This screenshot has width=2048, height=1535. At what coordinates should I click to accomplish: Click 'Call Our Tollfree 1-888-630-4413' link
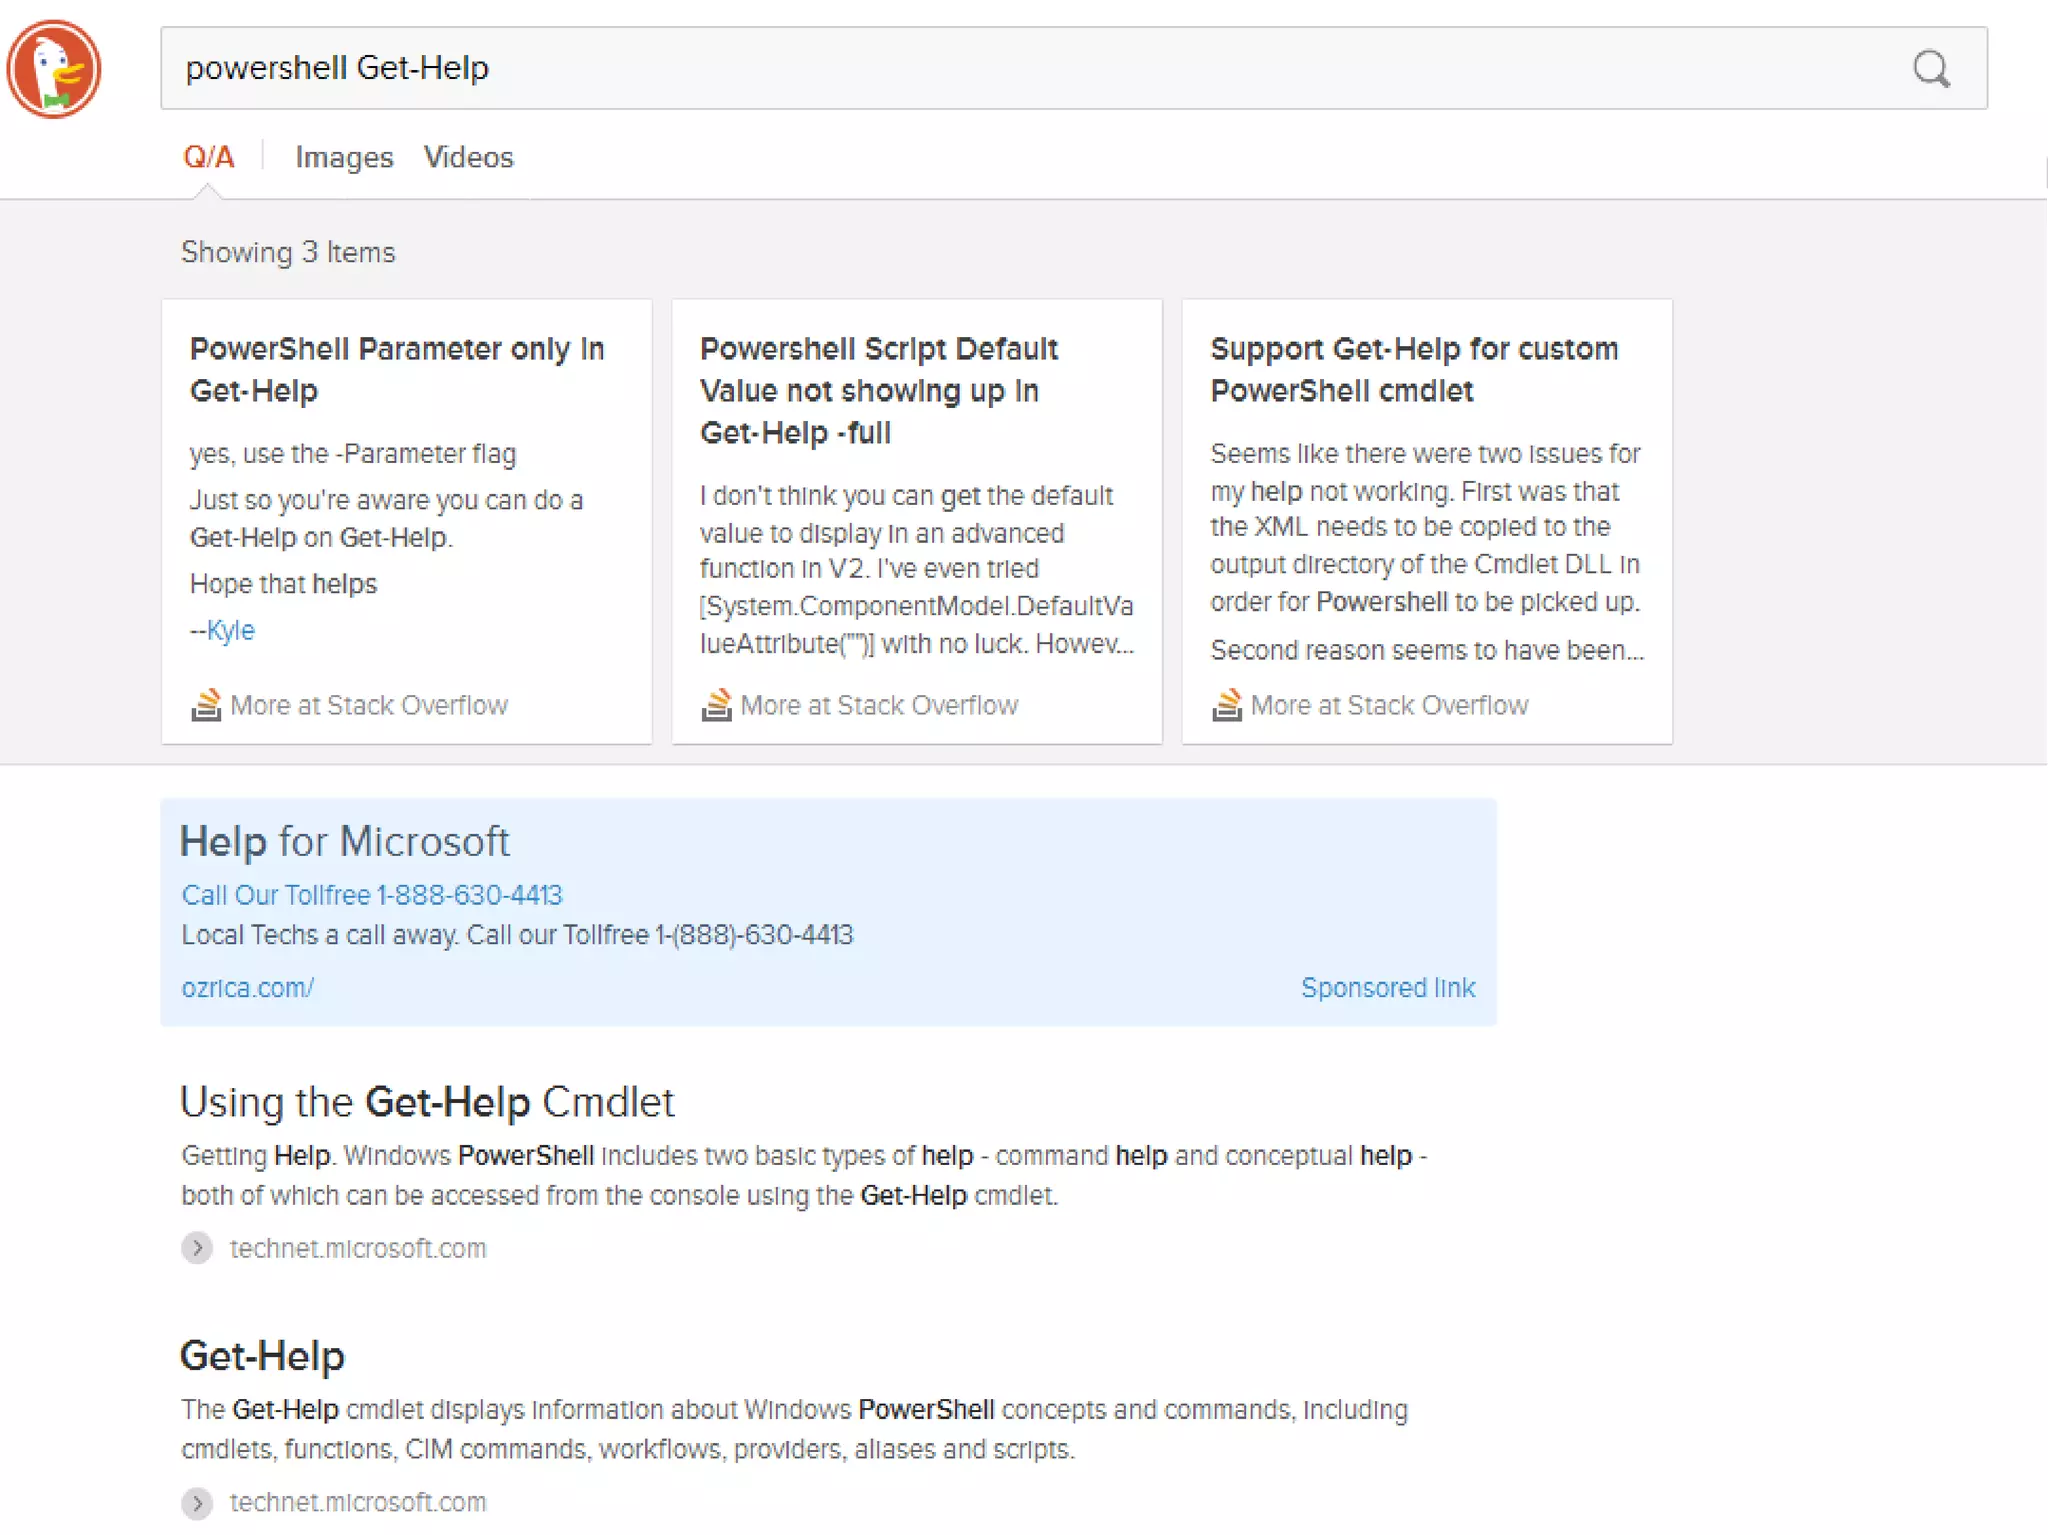[372, 895]
